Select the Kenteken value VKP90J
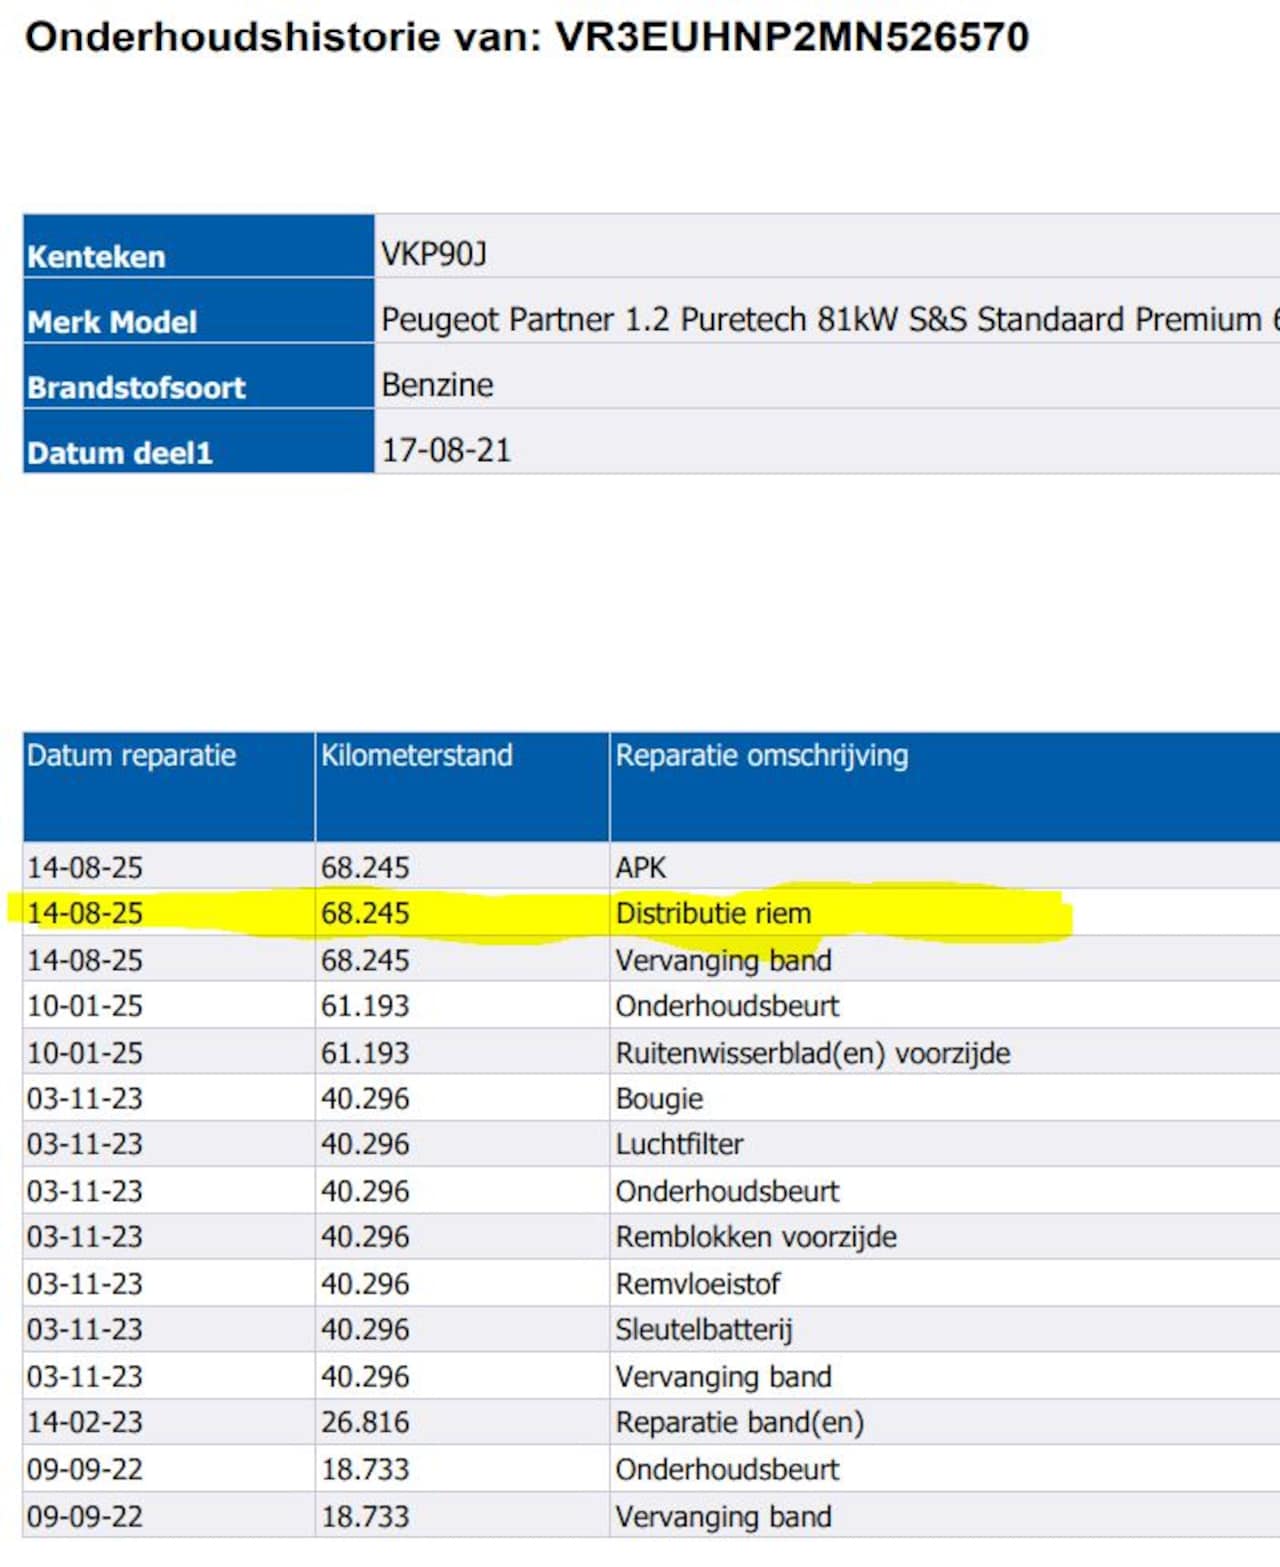Image resolution: width=1280 pixels, height=1567 pixels. click(433, 254)
